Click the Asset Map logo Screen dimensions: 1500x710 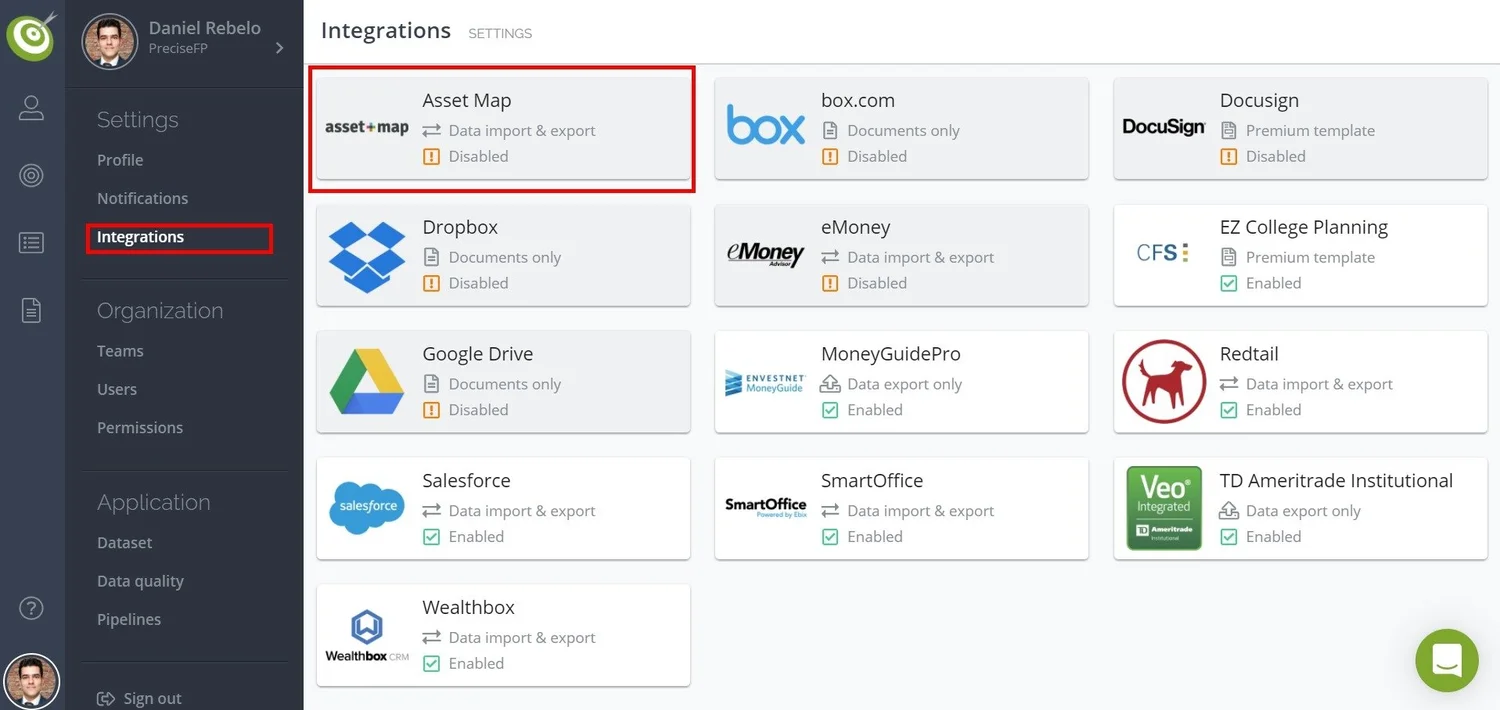(x=367, y=128)
